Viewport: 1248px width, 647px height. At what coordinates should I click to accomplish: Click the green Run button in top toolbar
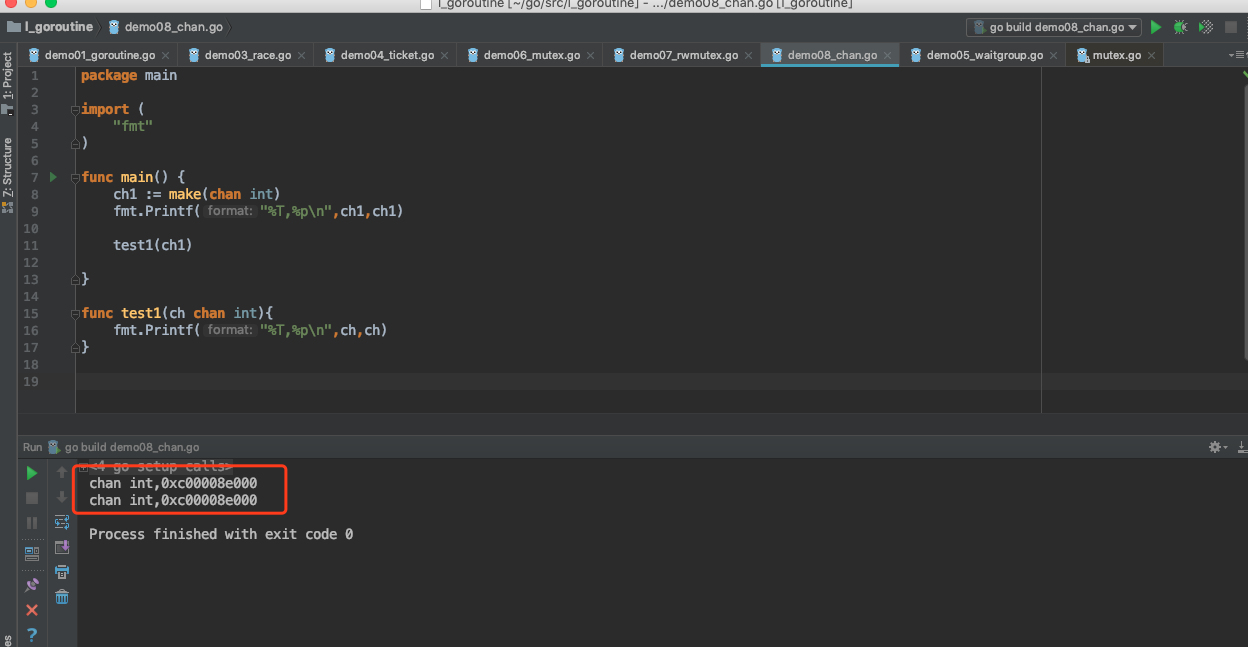click(x=1156, y=28)
